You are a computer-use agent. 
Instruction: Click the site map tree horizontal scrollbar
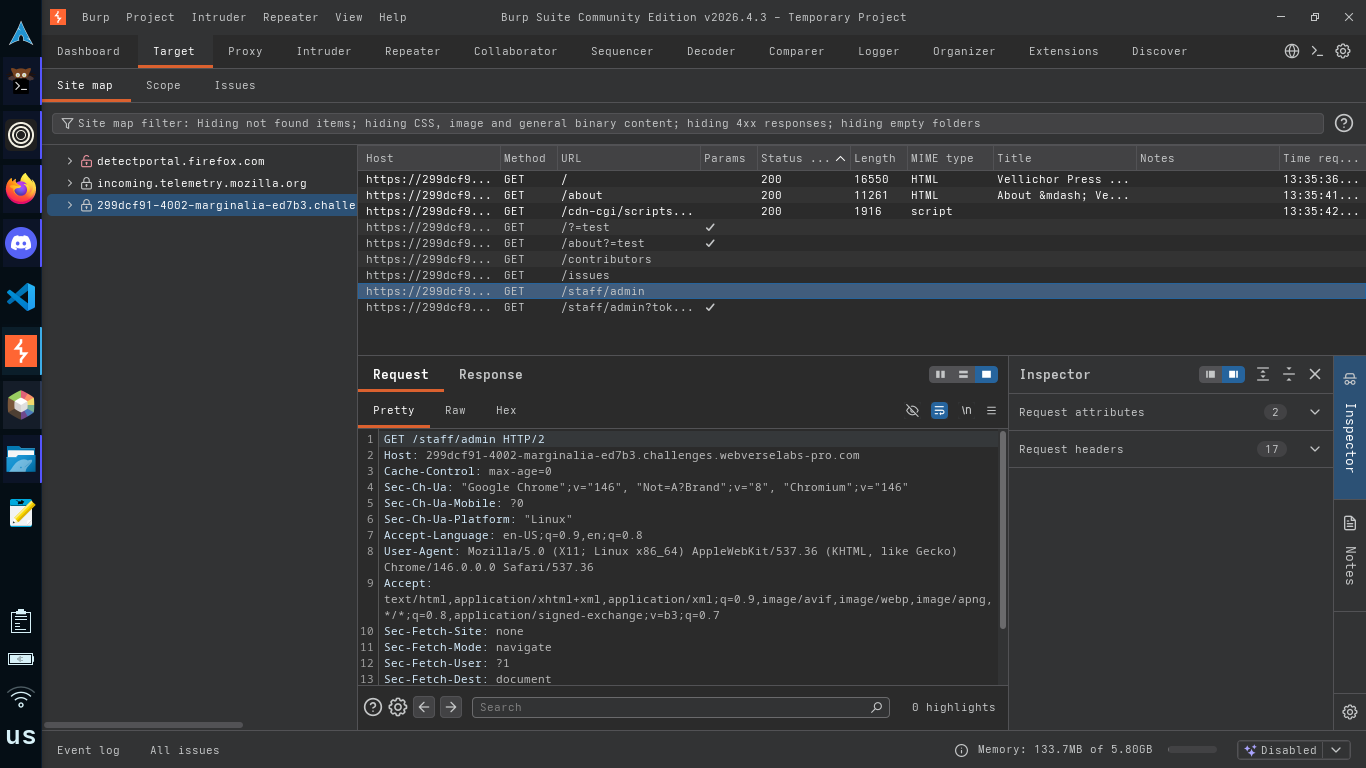point(144,725)
